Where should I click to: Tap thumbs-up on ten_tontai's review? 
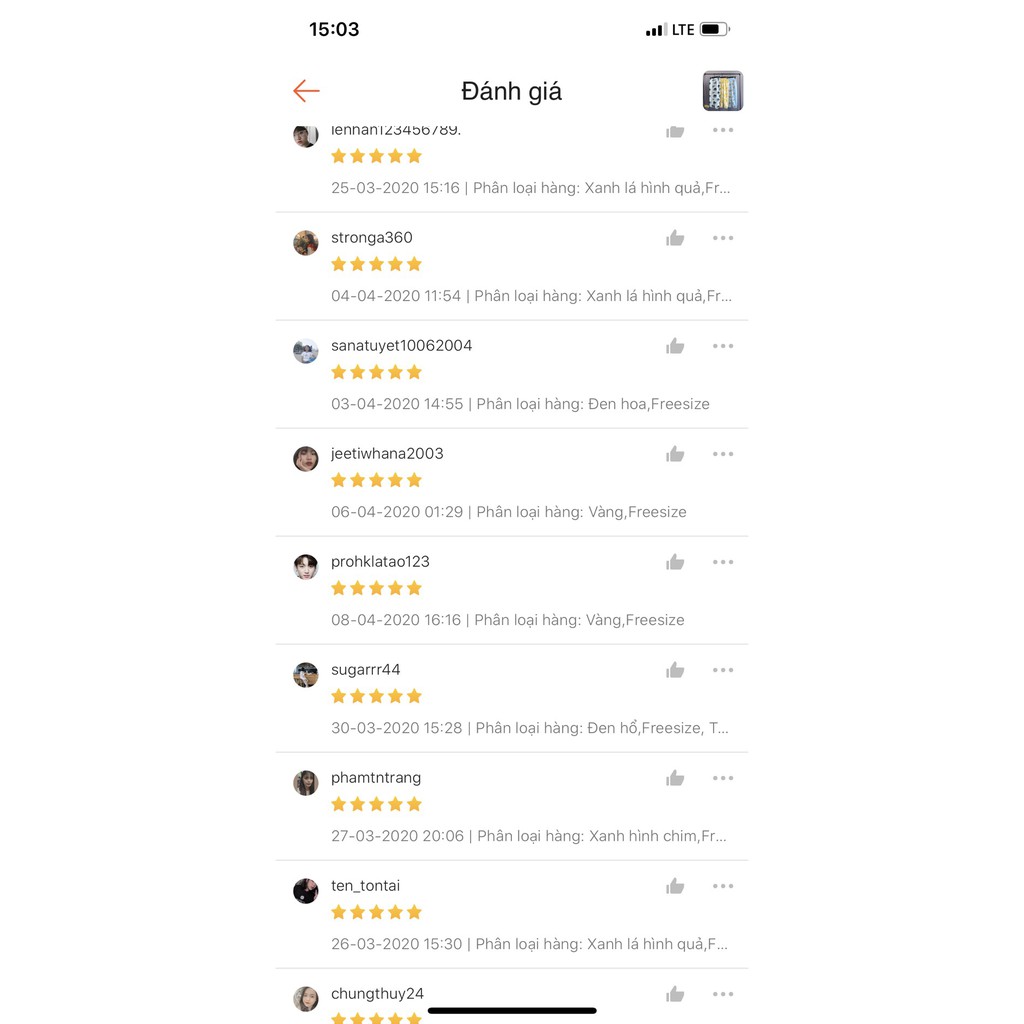[675, 886]
